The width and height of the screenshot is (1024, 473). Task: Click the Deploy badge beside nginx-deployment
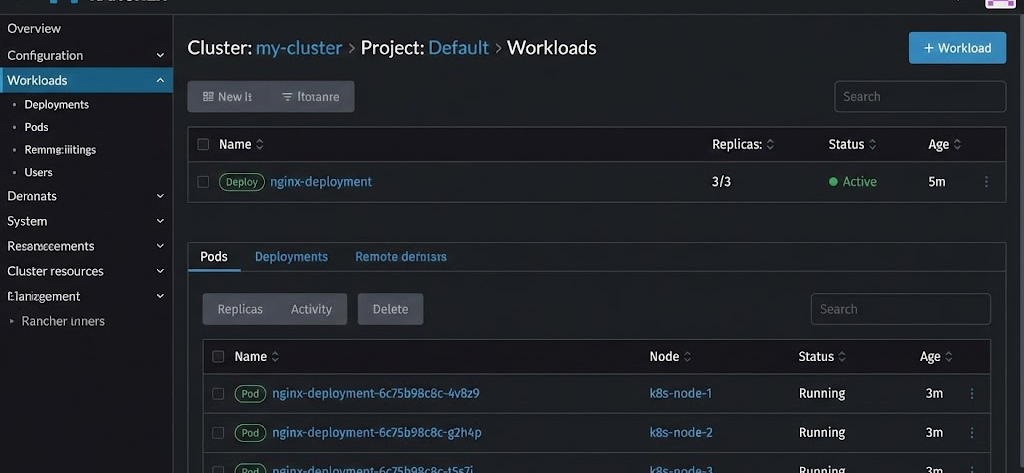pos(241,182)
